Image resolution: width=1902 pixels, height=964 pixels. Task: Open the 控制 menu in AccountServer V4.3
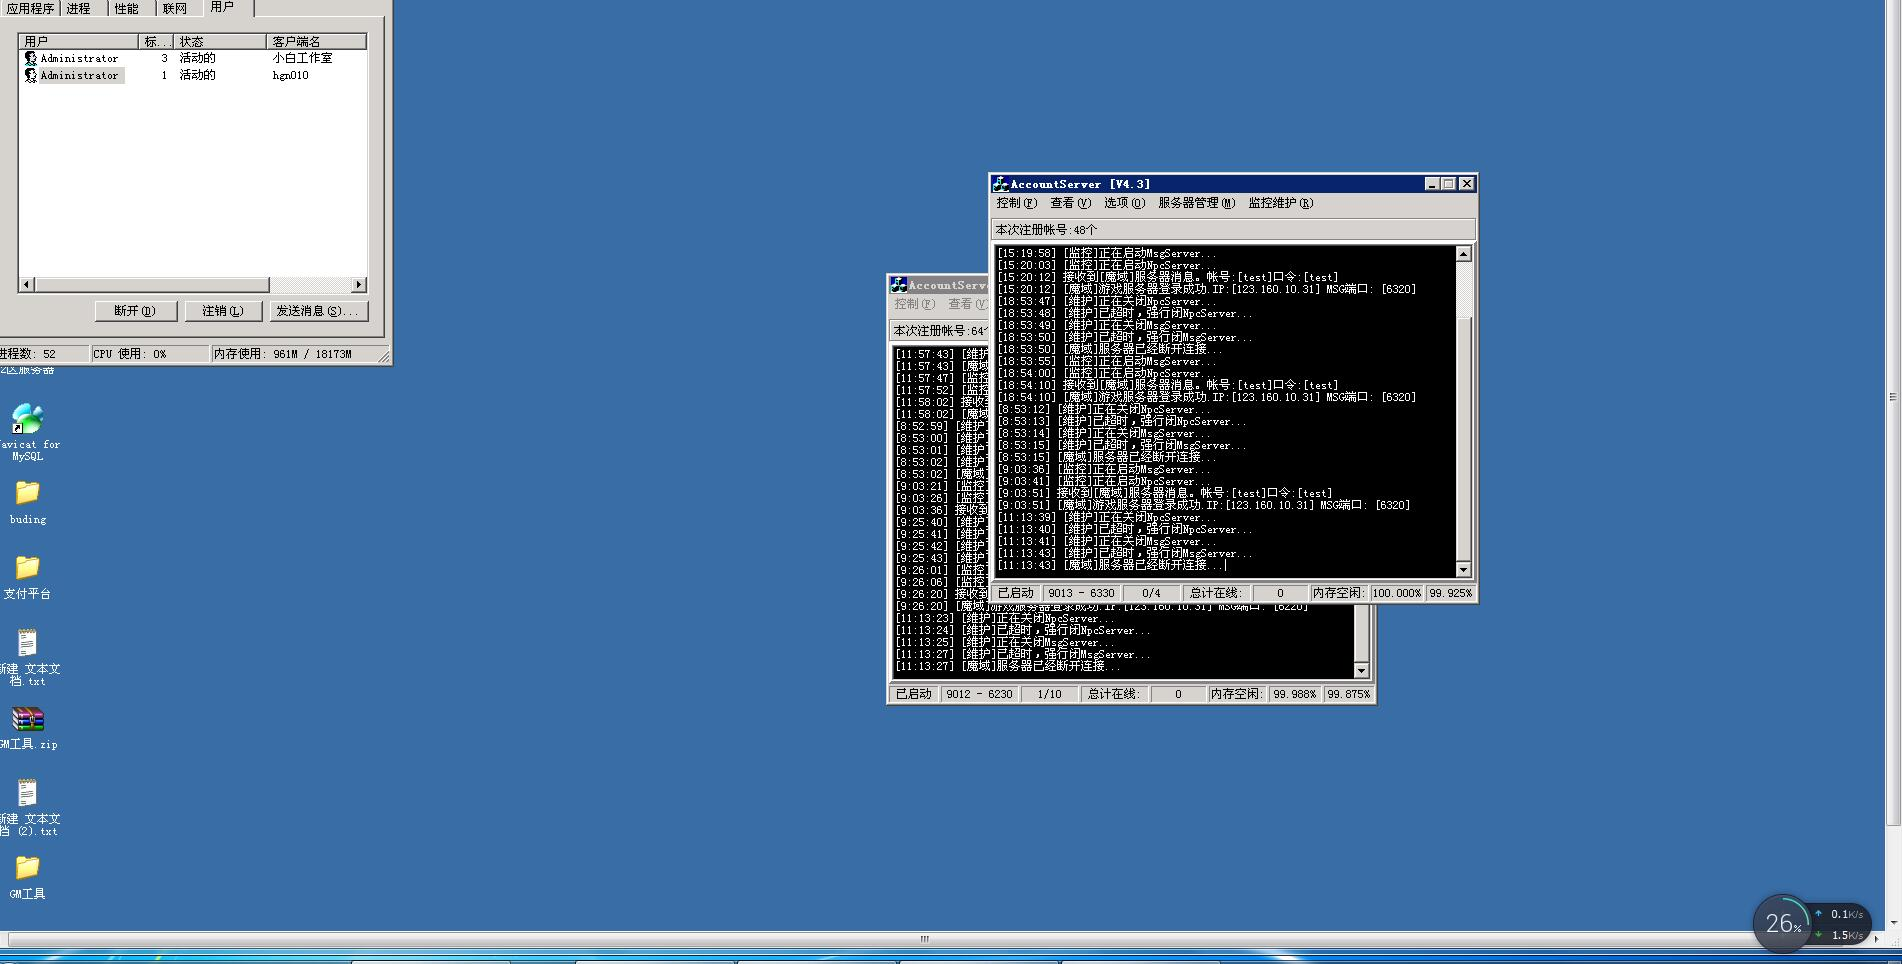(1016, 203)
